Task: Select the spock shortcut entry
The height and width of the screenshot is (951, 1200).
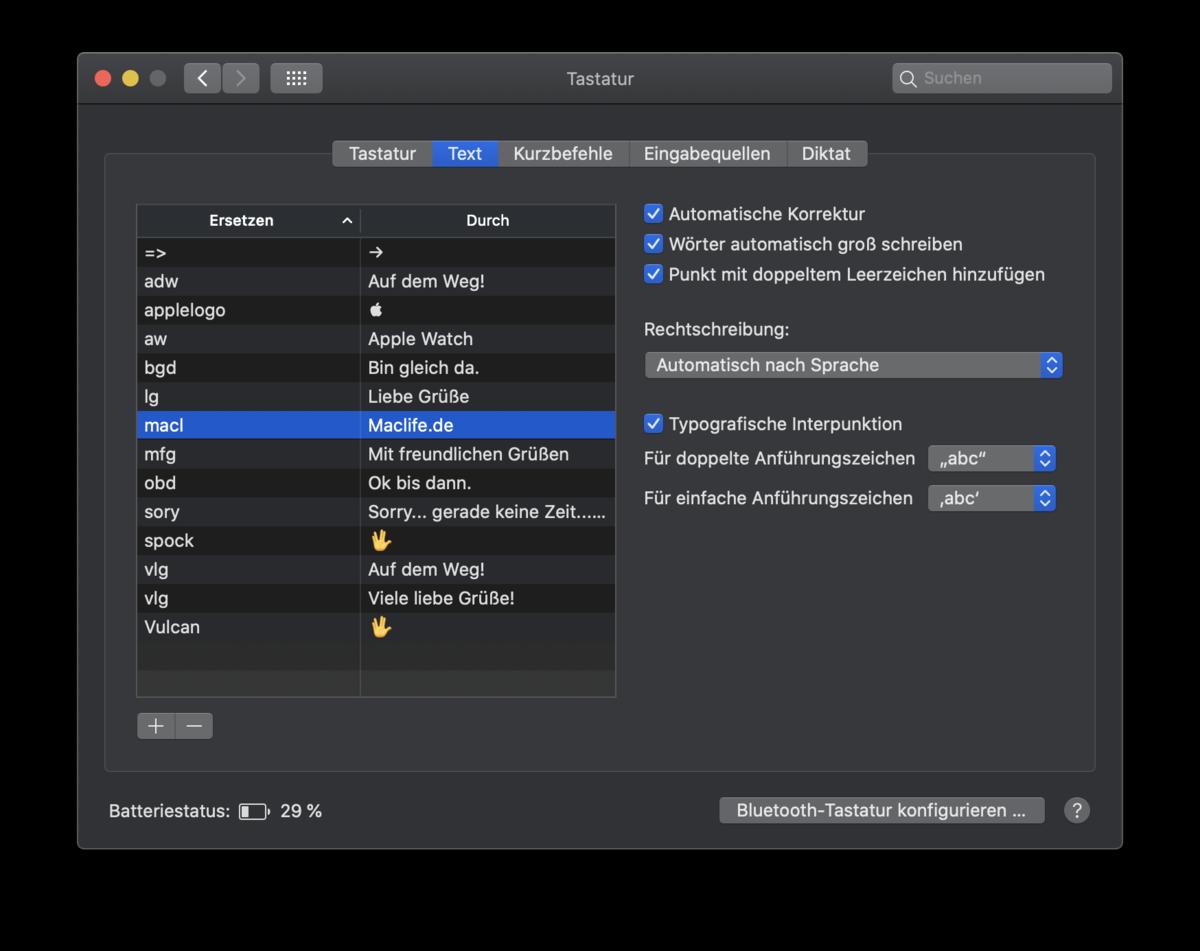Action: [376, 540]
